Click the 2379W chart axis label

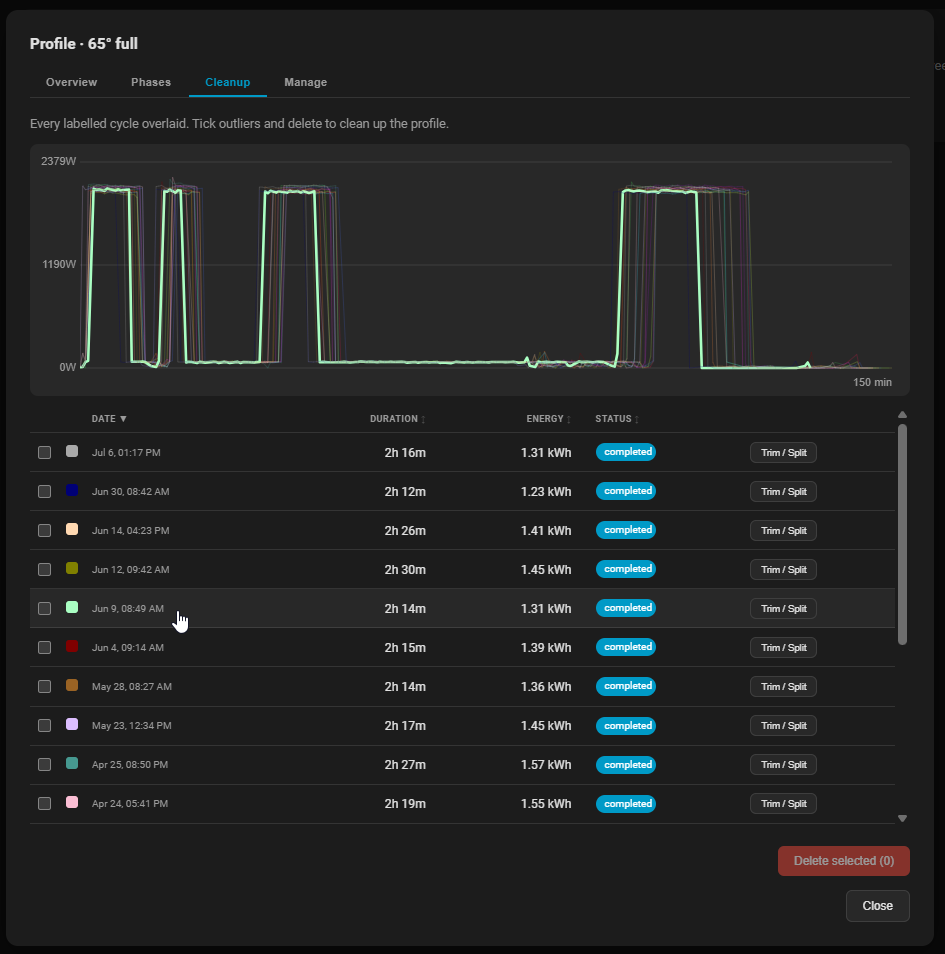[x=58, y=161]
